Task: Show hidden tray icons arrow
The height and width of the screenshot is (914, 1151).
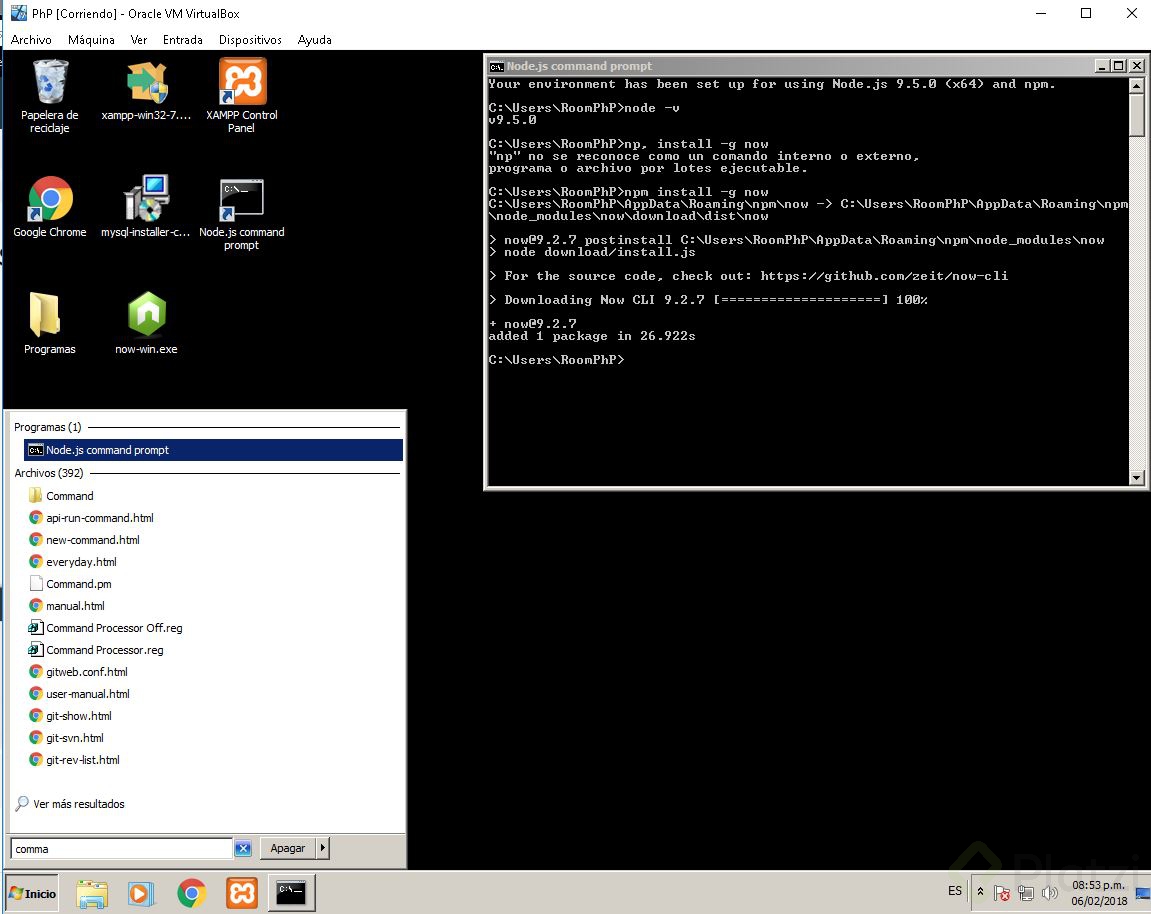Action: tap(980, 892)
